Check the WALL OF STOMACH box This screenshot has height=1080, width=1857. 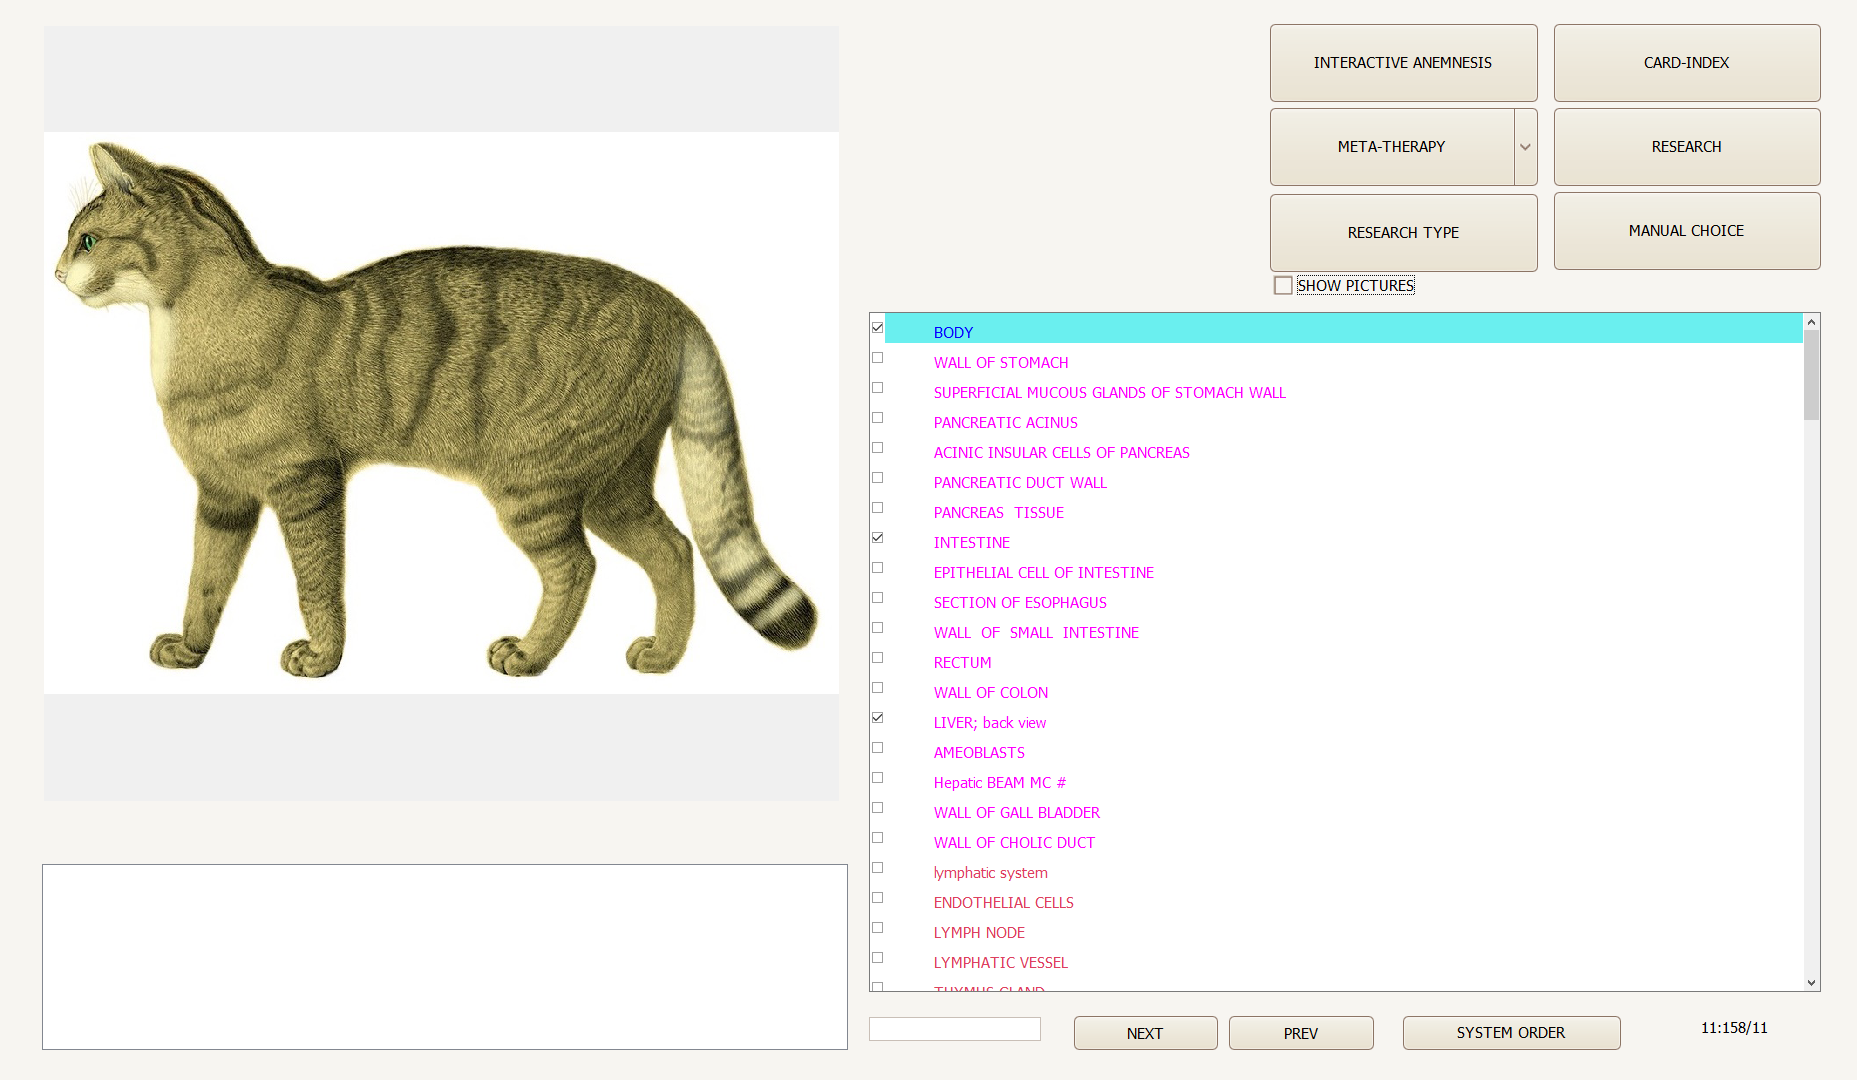click(x=877, y=358)
